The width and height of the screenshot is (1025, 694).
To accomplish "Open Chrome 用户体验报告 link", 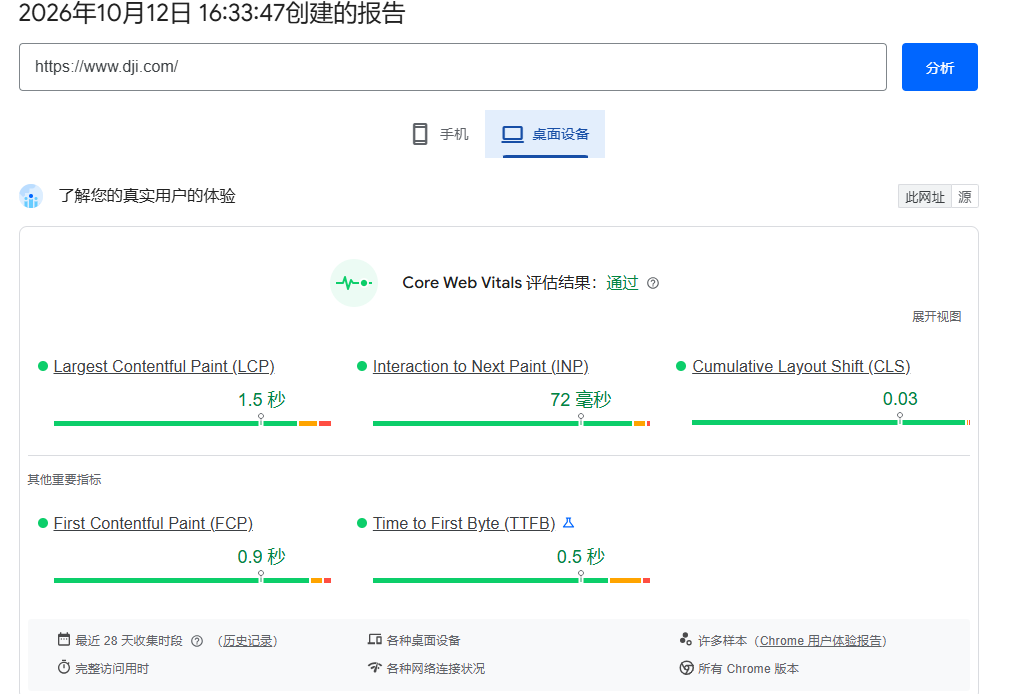I will coord(820,641).
